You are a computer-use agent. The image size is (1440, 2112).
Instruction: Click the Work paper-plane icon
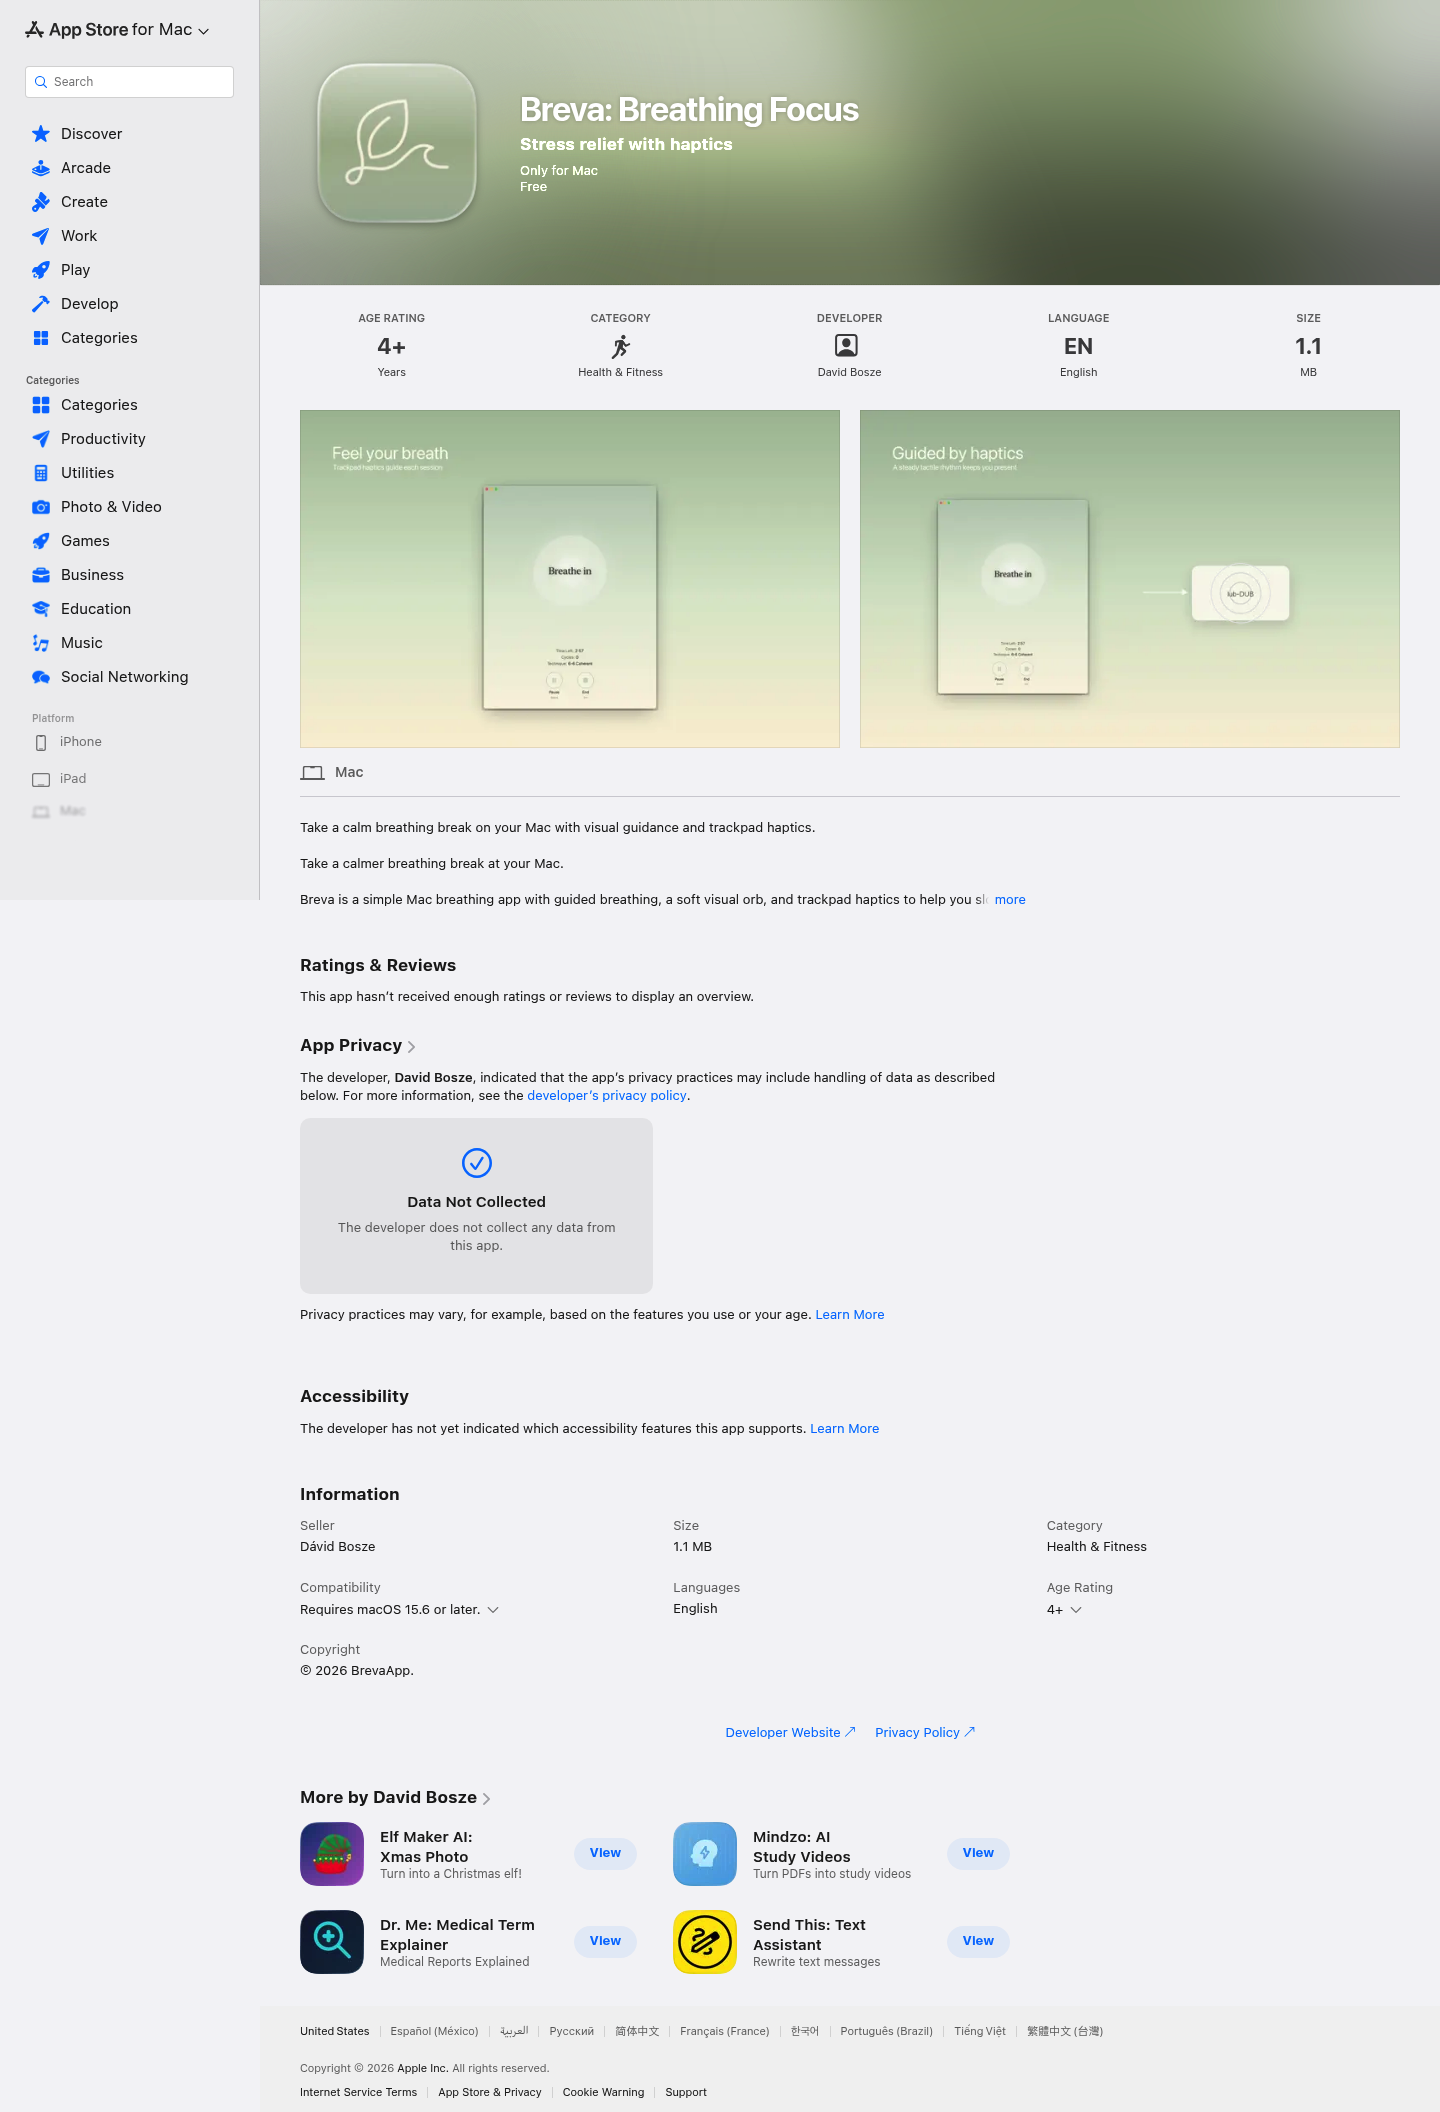41,236
